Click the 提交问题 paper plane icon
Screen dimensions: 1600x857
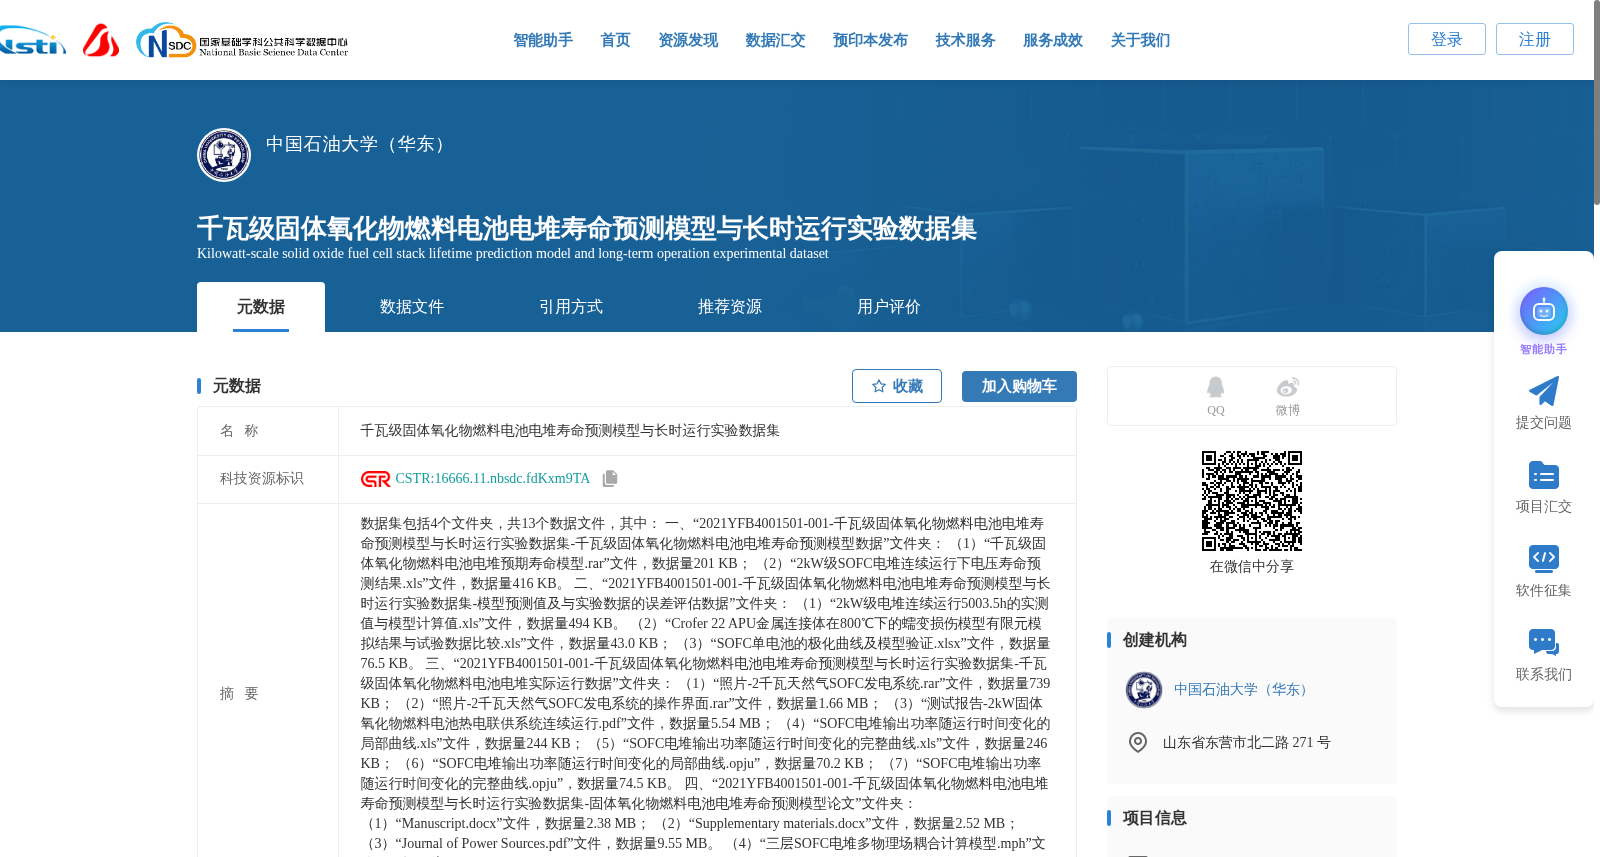pos(1544,391)
